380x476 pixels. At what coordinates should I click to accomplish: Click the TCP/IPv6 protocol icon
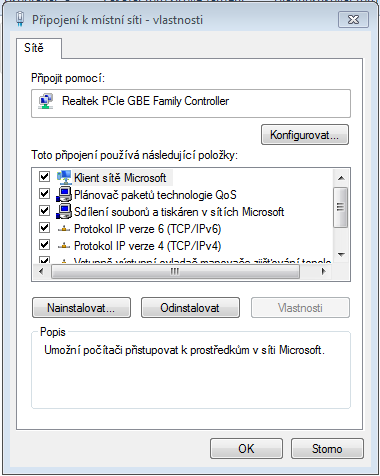coord(64,229)
